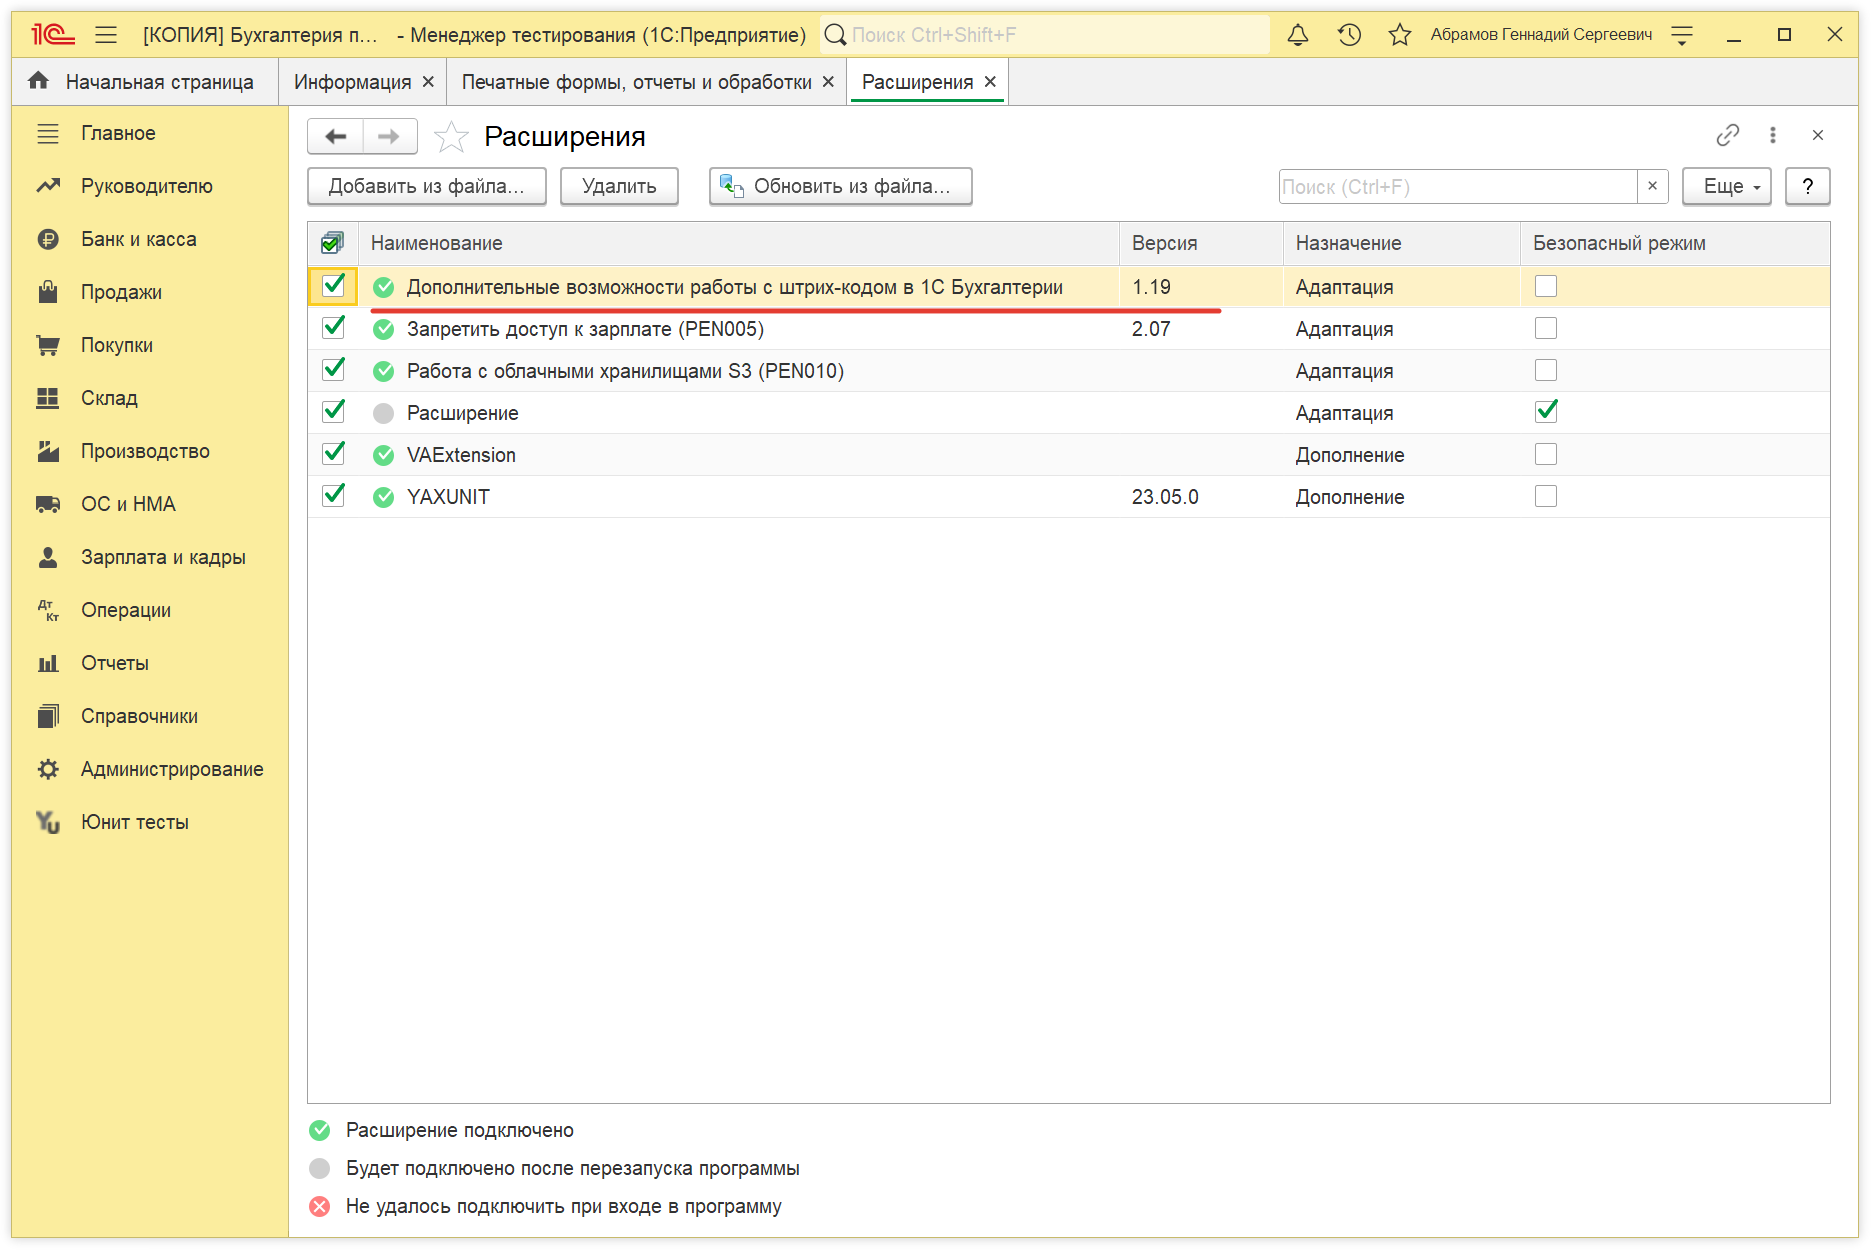Screen dimensions: 1871x1250
Task: Enable safe mode for Дополнительные возможности row
Action: [1546, 286]
